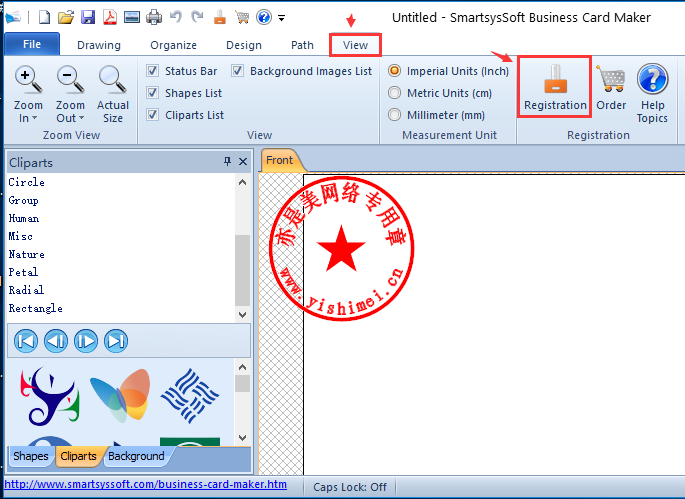Select the Group clipart category
This screenshot has height=499, width=685.
coord(24,201)
